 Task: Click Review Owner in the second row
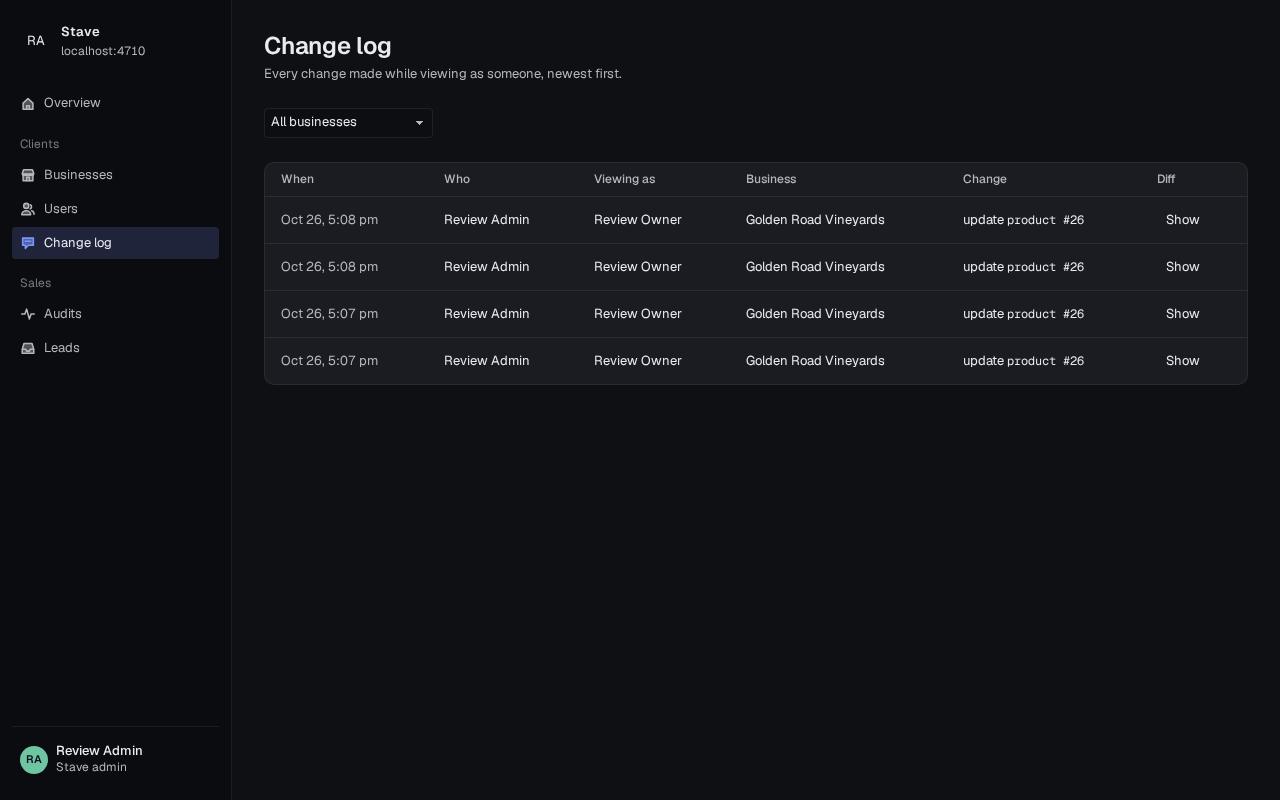click(x=637, y=267)
